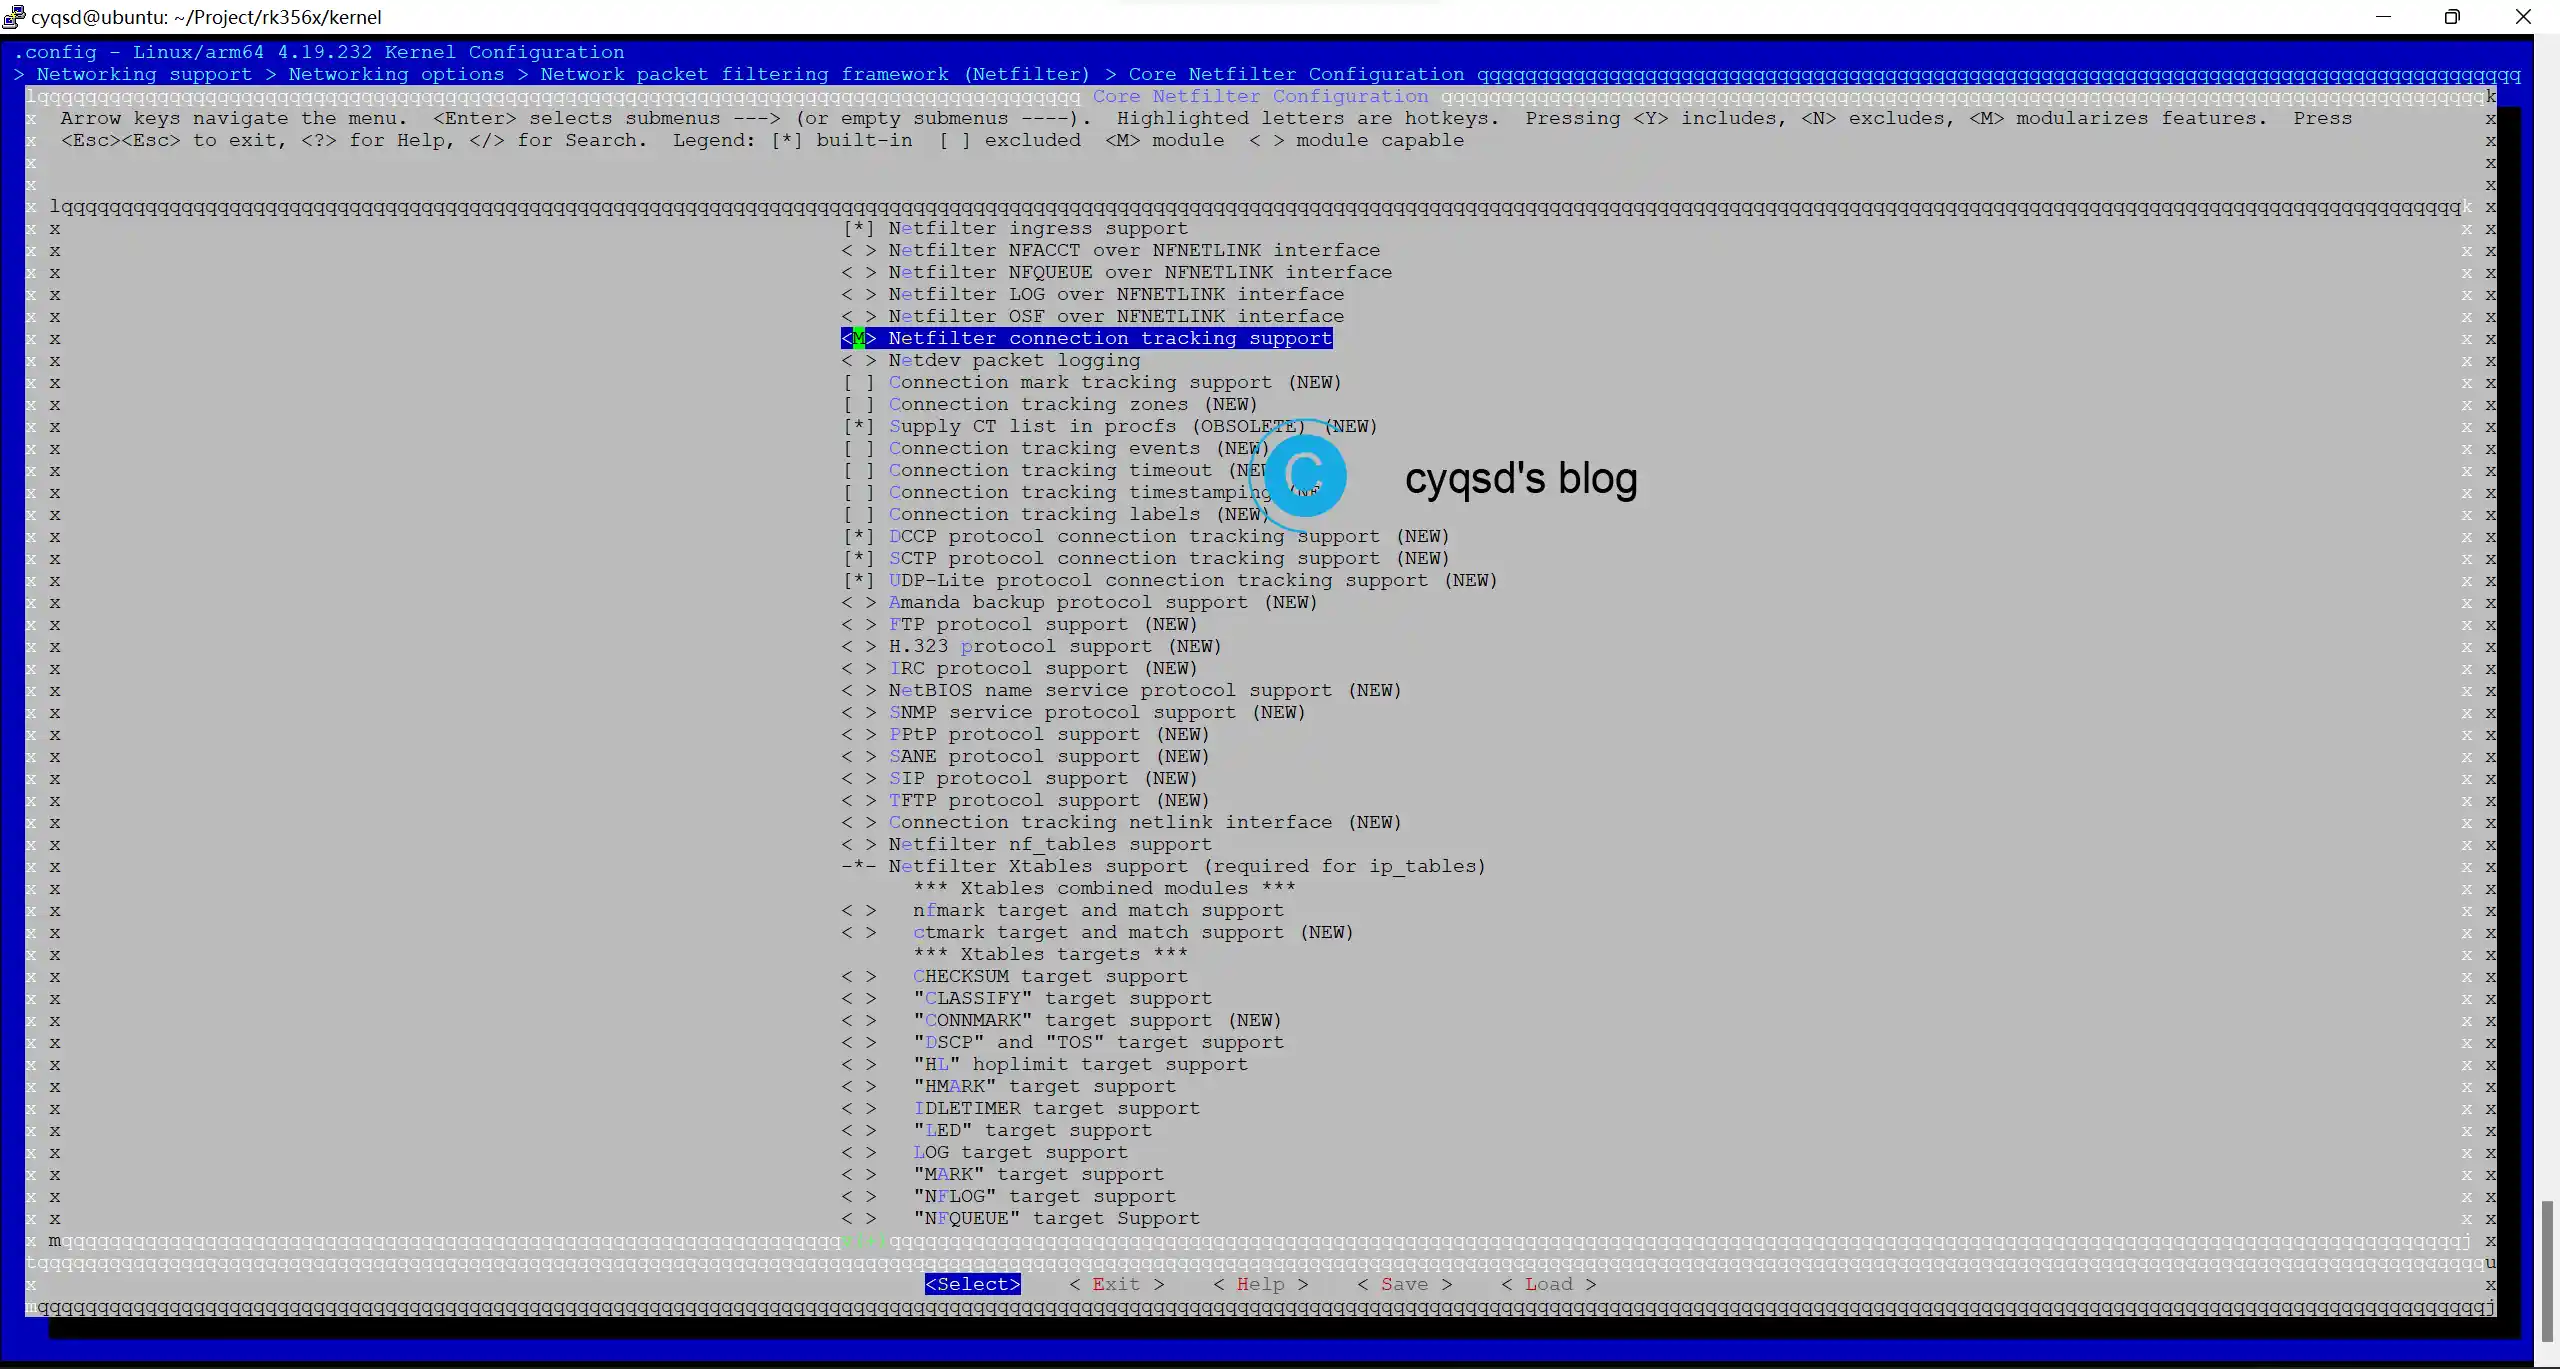Select IDLETIMER target support entry
Screen dimensions: 2560x1369
coord(1021,1108)
